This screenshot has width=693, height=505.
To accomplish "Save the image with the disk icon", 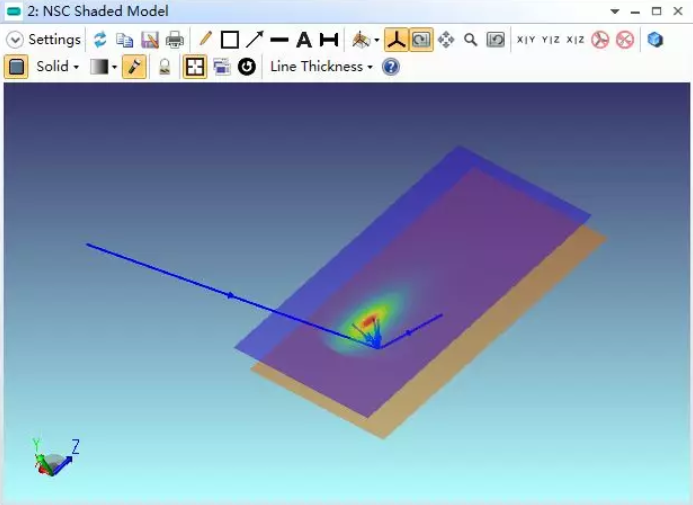I will [x=150, y=40].
